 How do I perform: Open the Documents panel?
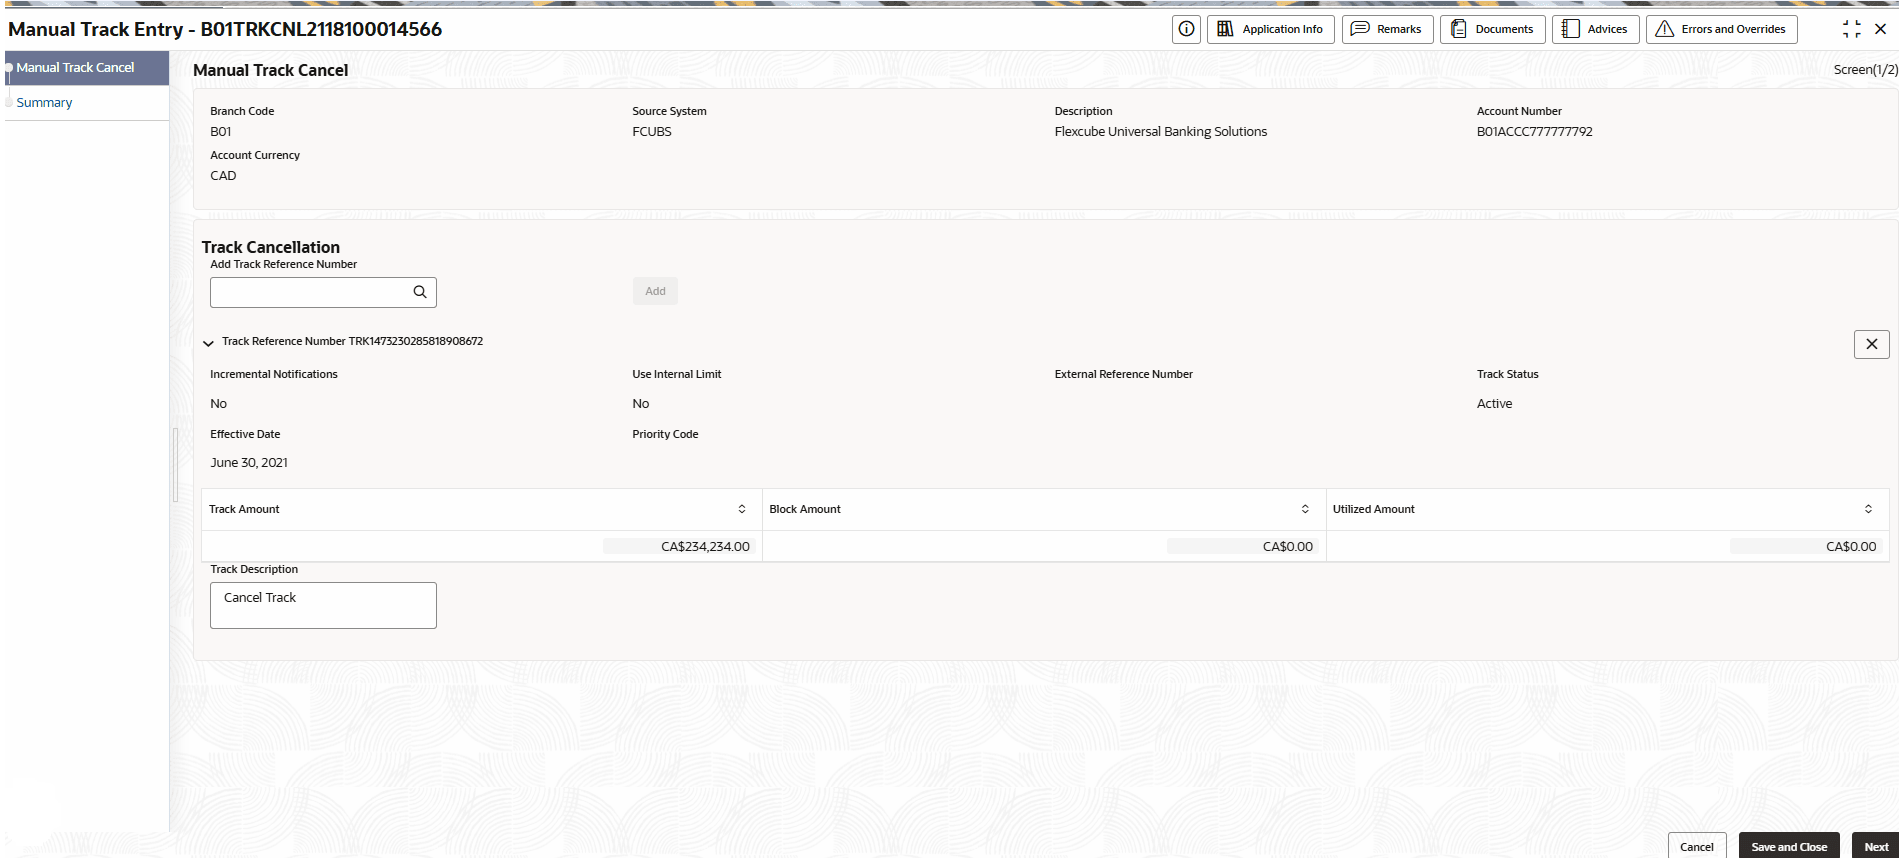[x=1492, y=29]
